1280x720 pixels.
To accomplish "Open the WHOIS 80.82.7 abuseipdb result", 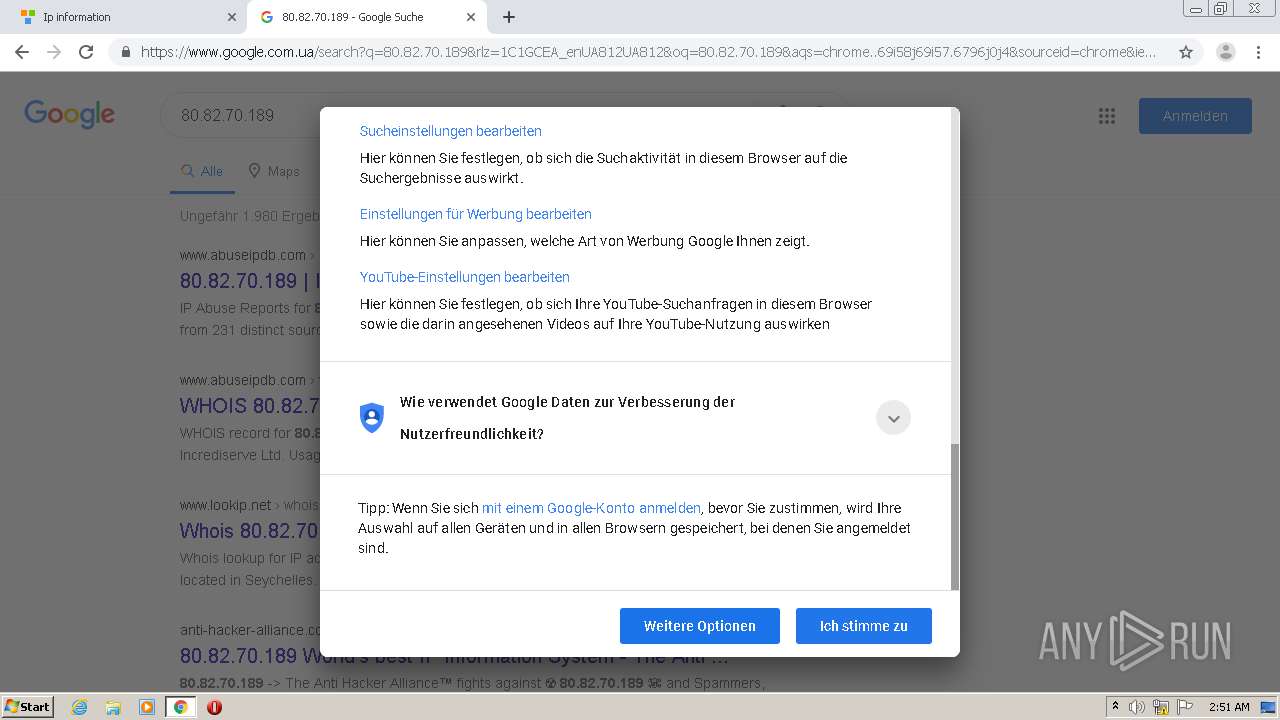I will [249, 406].
